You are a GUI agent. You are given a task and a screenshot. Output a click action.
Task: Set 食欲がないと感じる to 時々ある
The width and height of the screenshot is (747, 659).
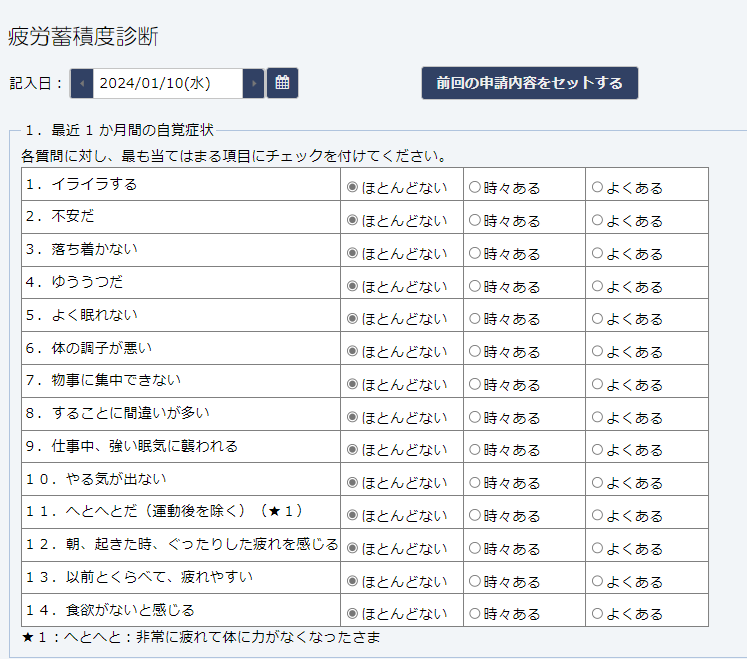[475, 614]
